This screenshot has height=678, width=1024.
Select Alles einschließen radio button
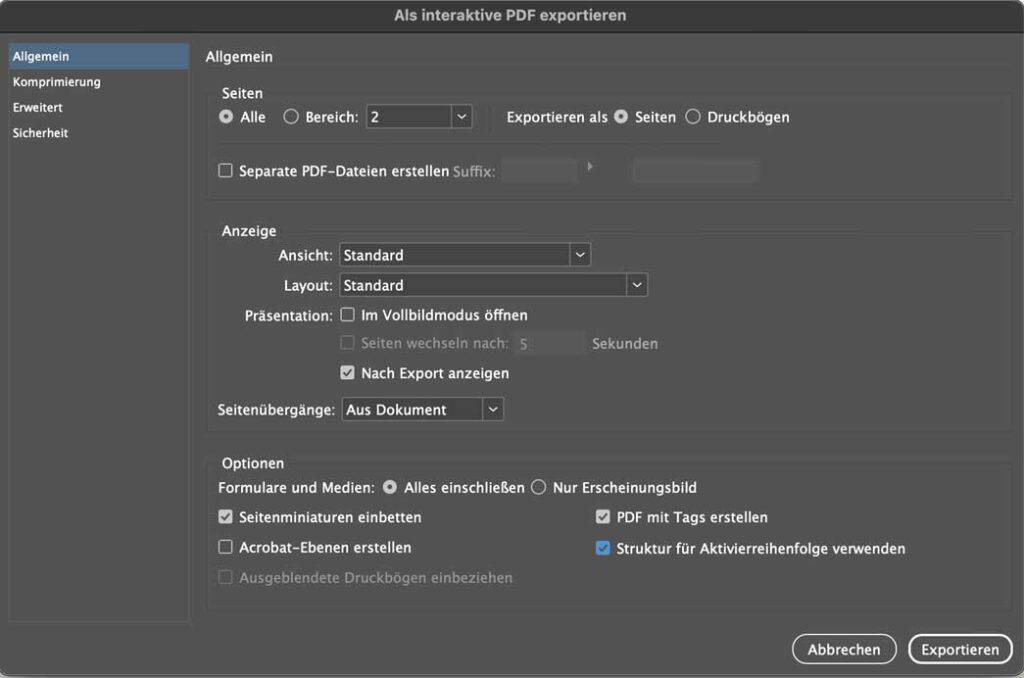[x=390, y=487]
